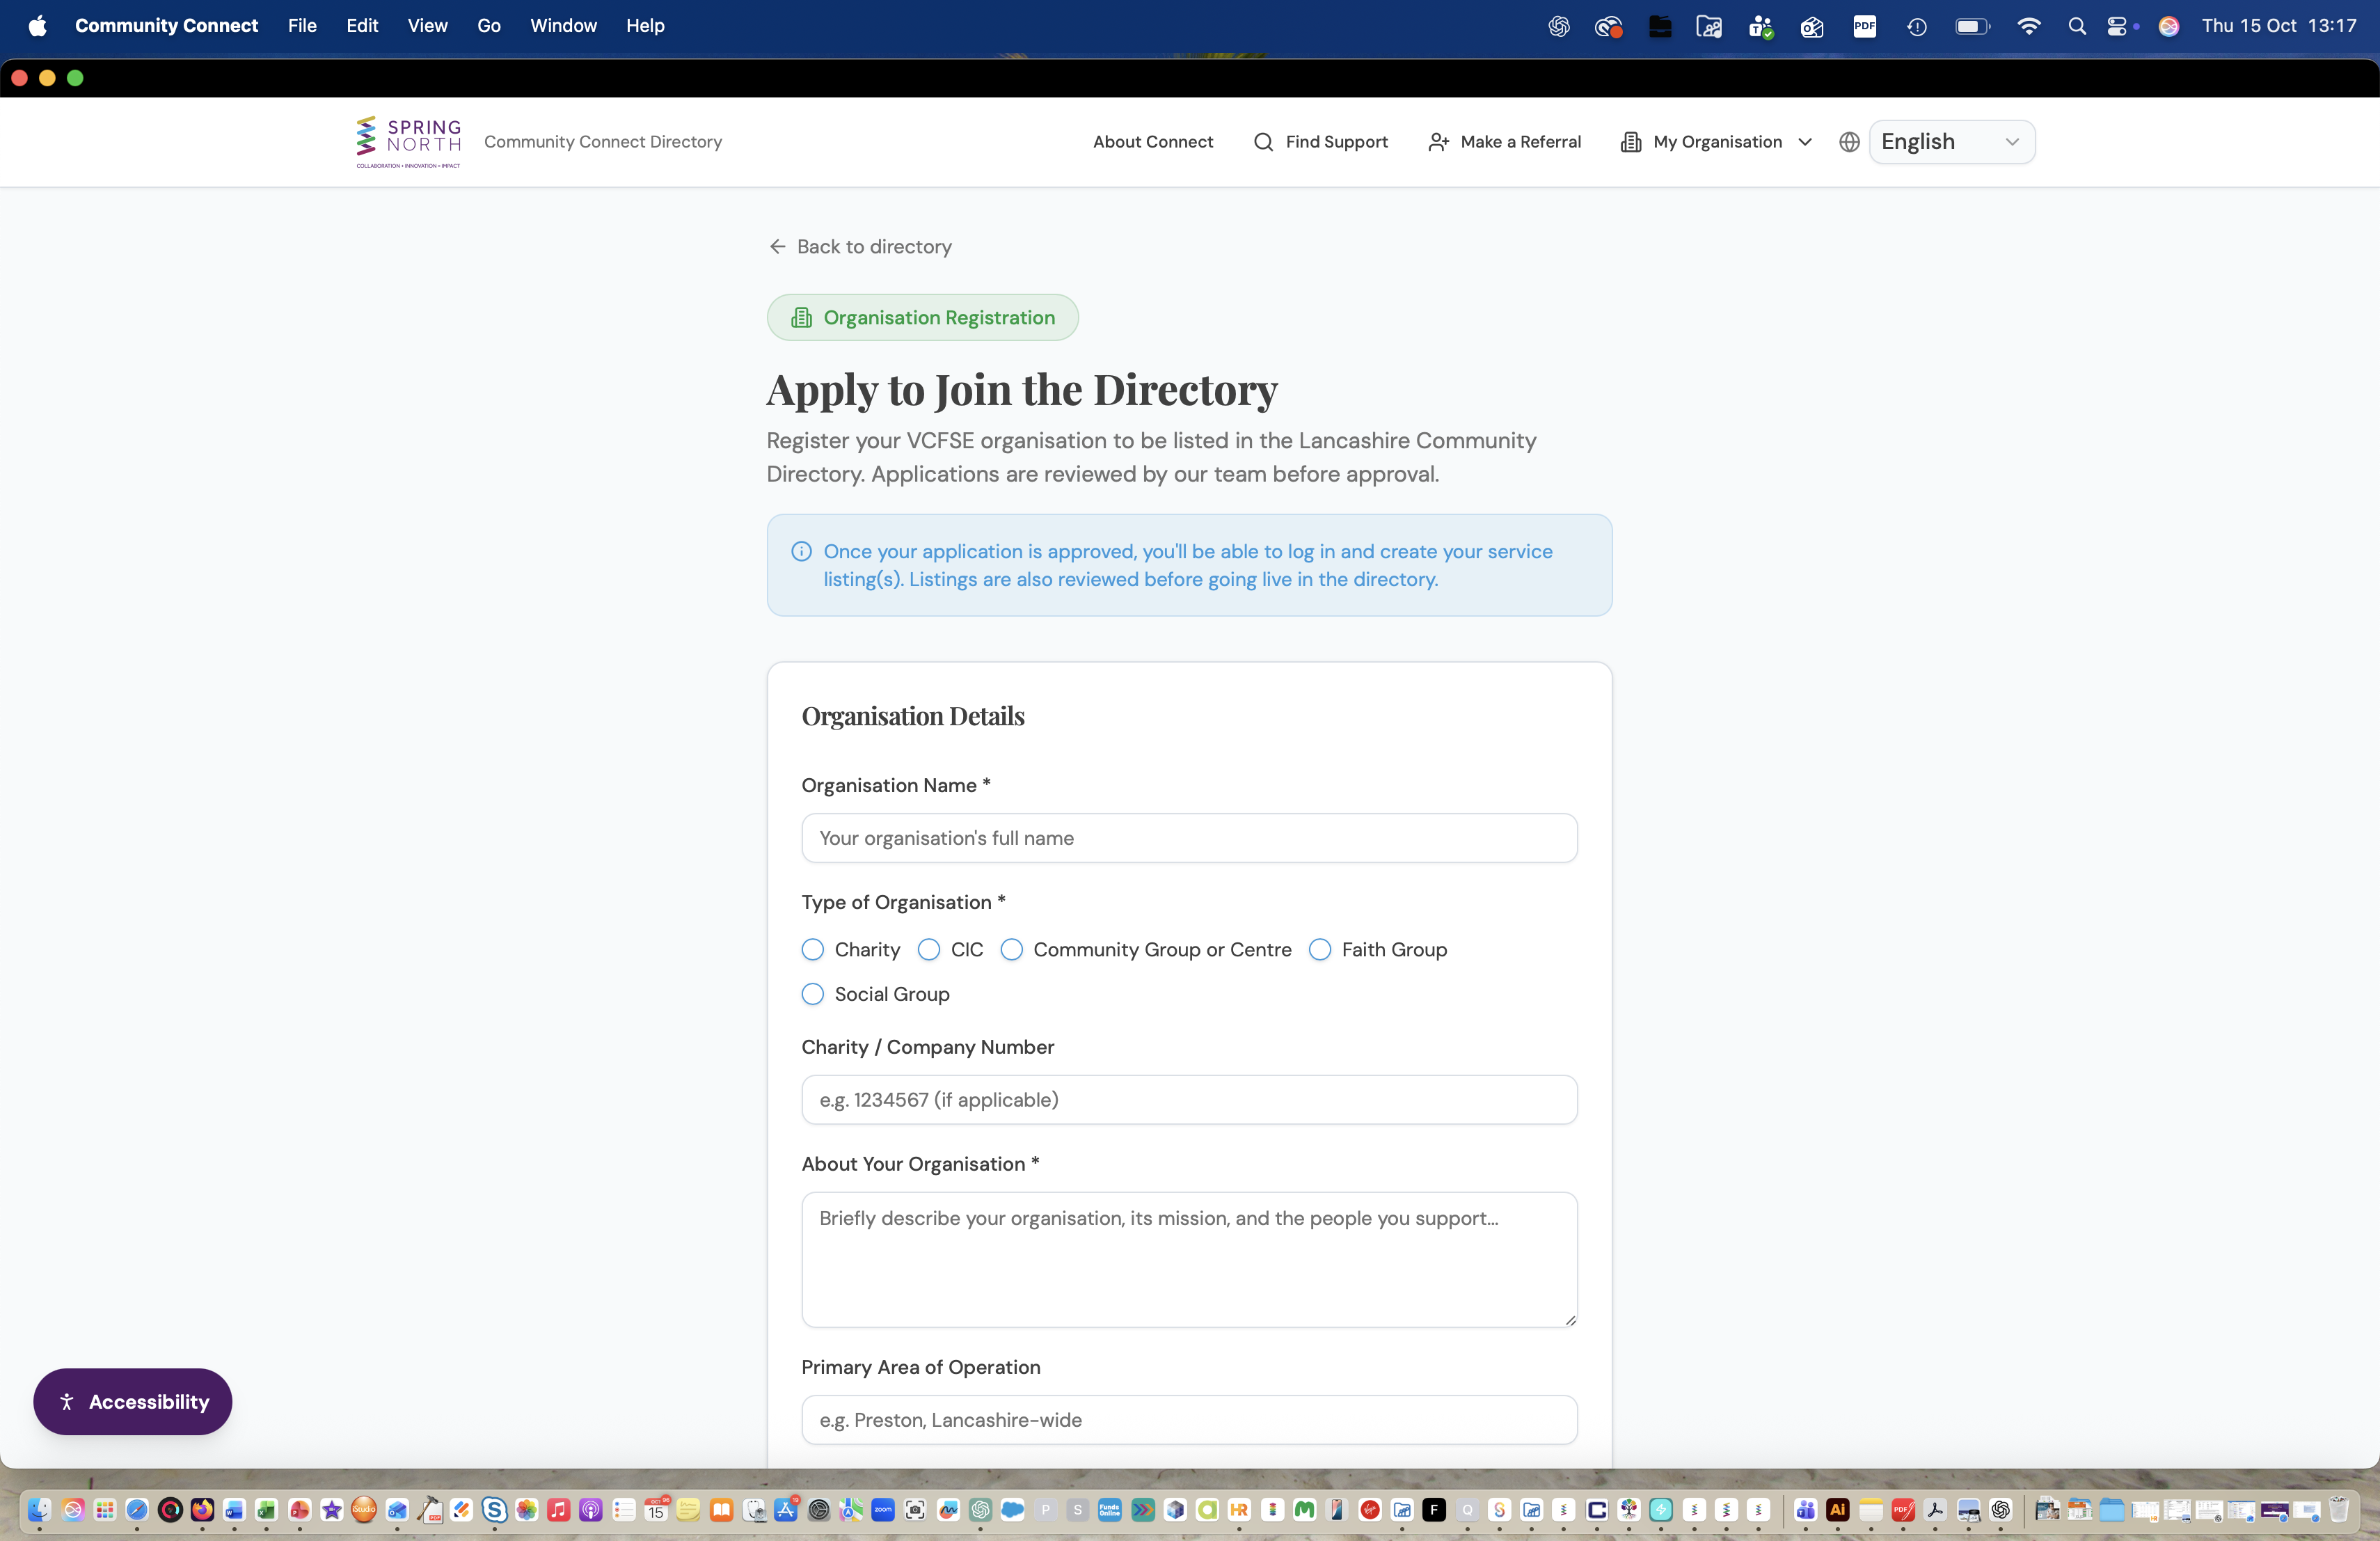This screenshot has width=2380, height=1541.
Task: Open the Calendar app from the Dock
Action: [x=657, y=1509]
